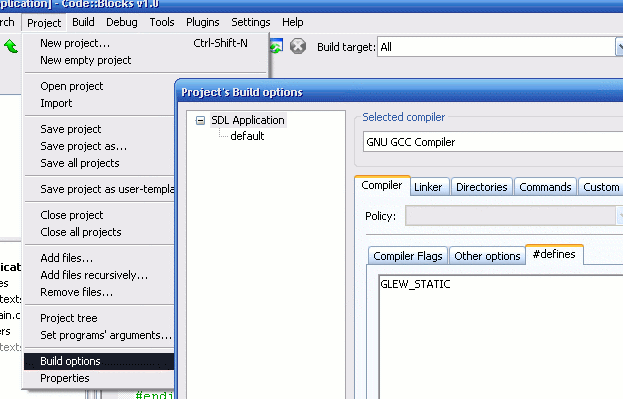Click the grey abort build icon
The height and width of the screenshot is (399, 623).
coord(298,46)
